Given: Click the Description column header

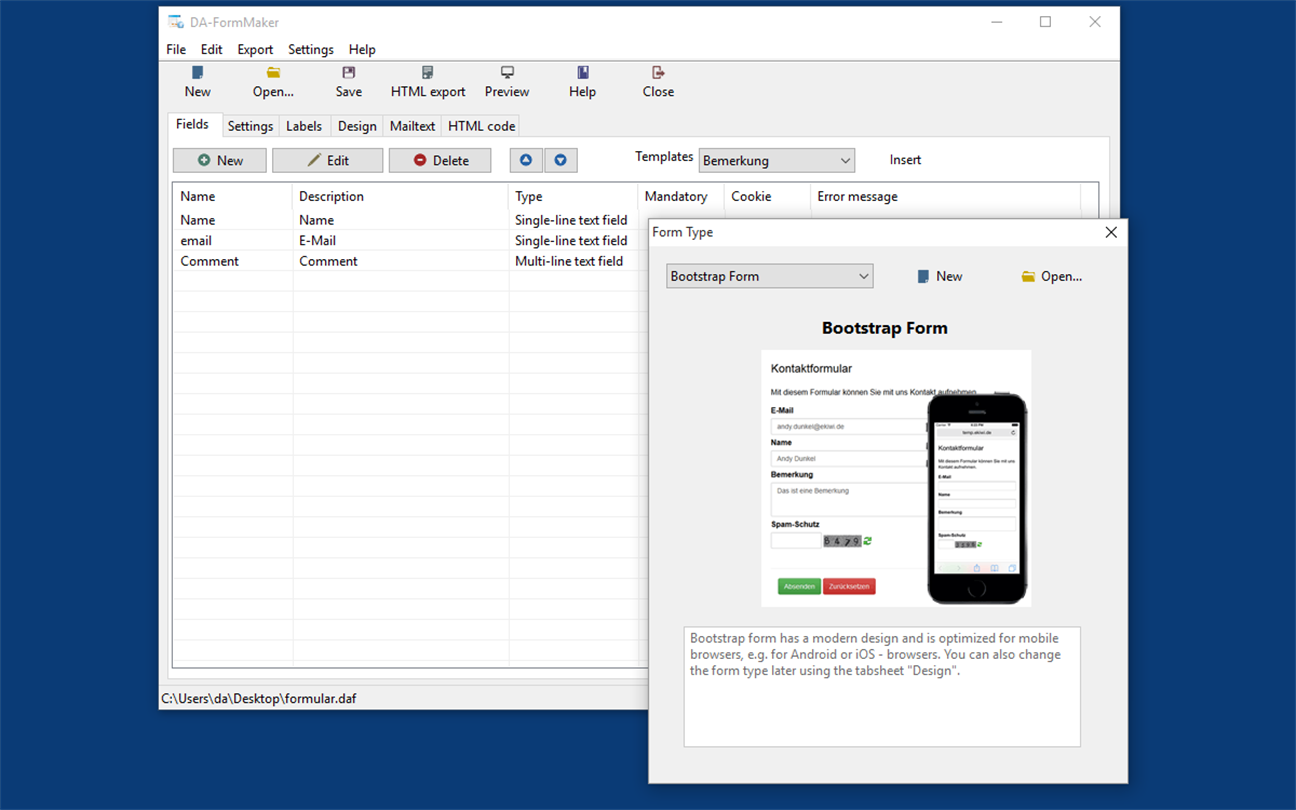Looking at the screenshot, I should coord(400,196).
